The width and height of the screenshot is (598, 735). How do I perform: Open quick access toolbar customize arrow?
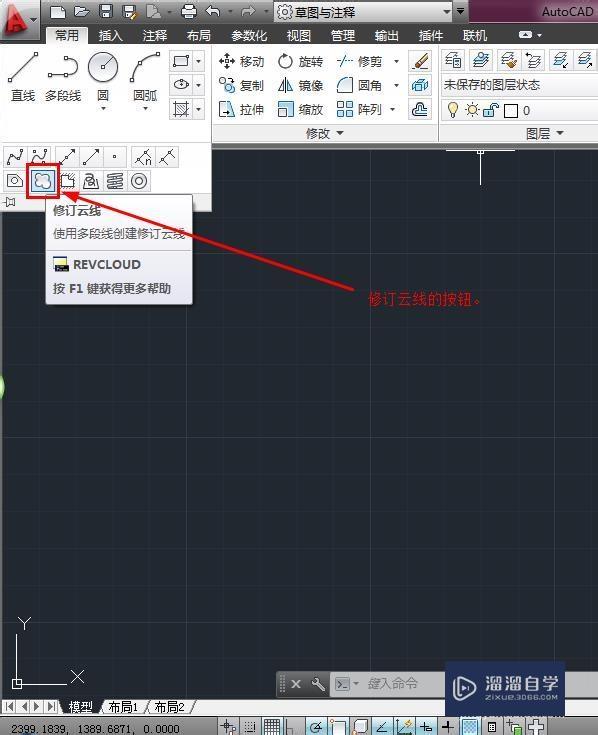click(x=461, y=11)
